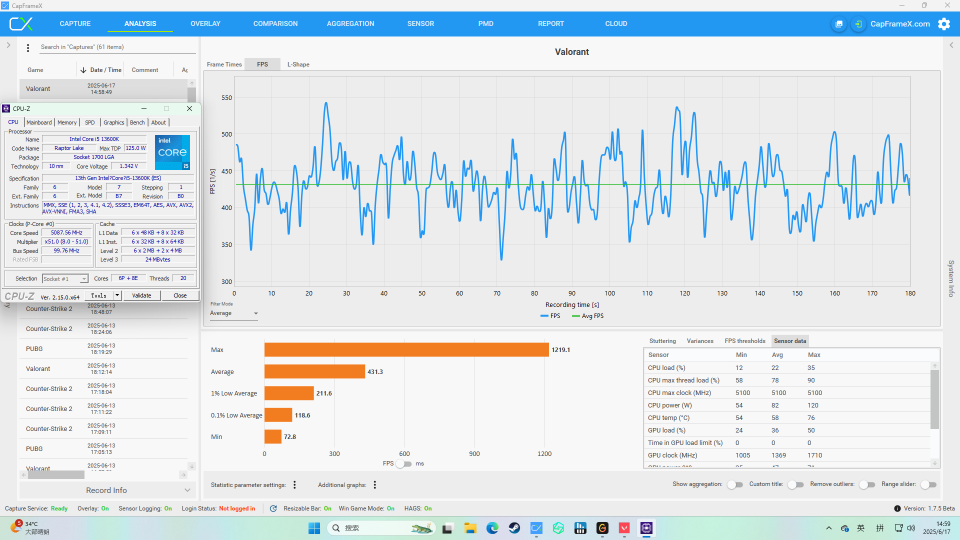Open the CLOUD tab
Viewport: 960px width, 540px height.
click(616, 24)
